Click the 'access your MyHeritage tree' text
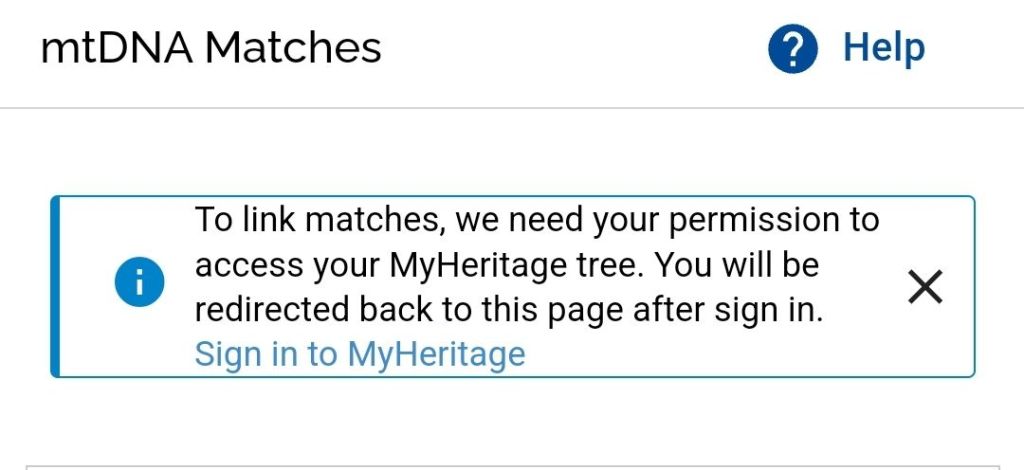This screenshot has width=1024, height=470. [420, 266]
